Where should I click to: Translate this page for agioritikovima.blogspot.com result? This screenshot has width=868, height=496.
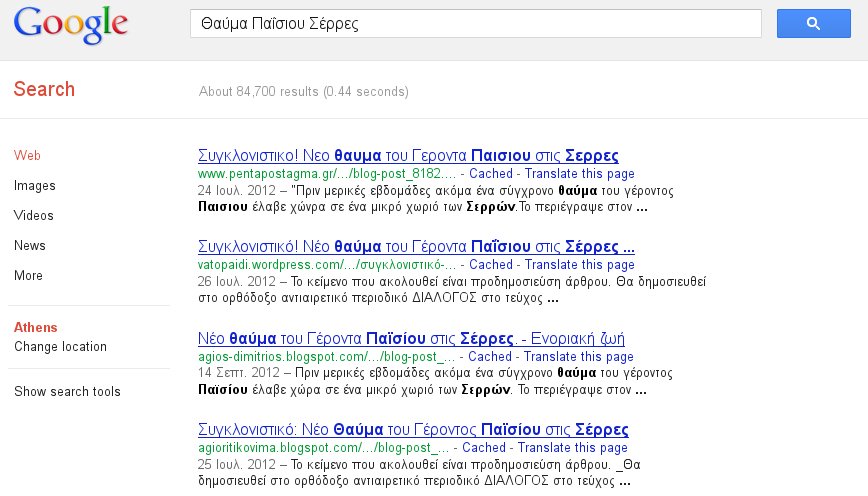click(x=572, y=447)
